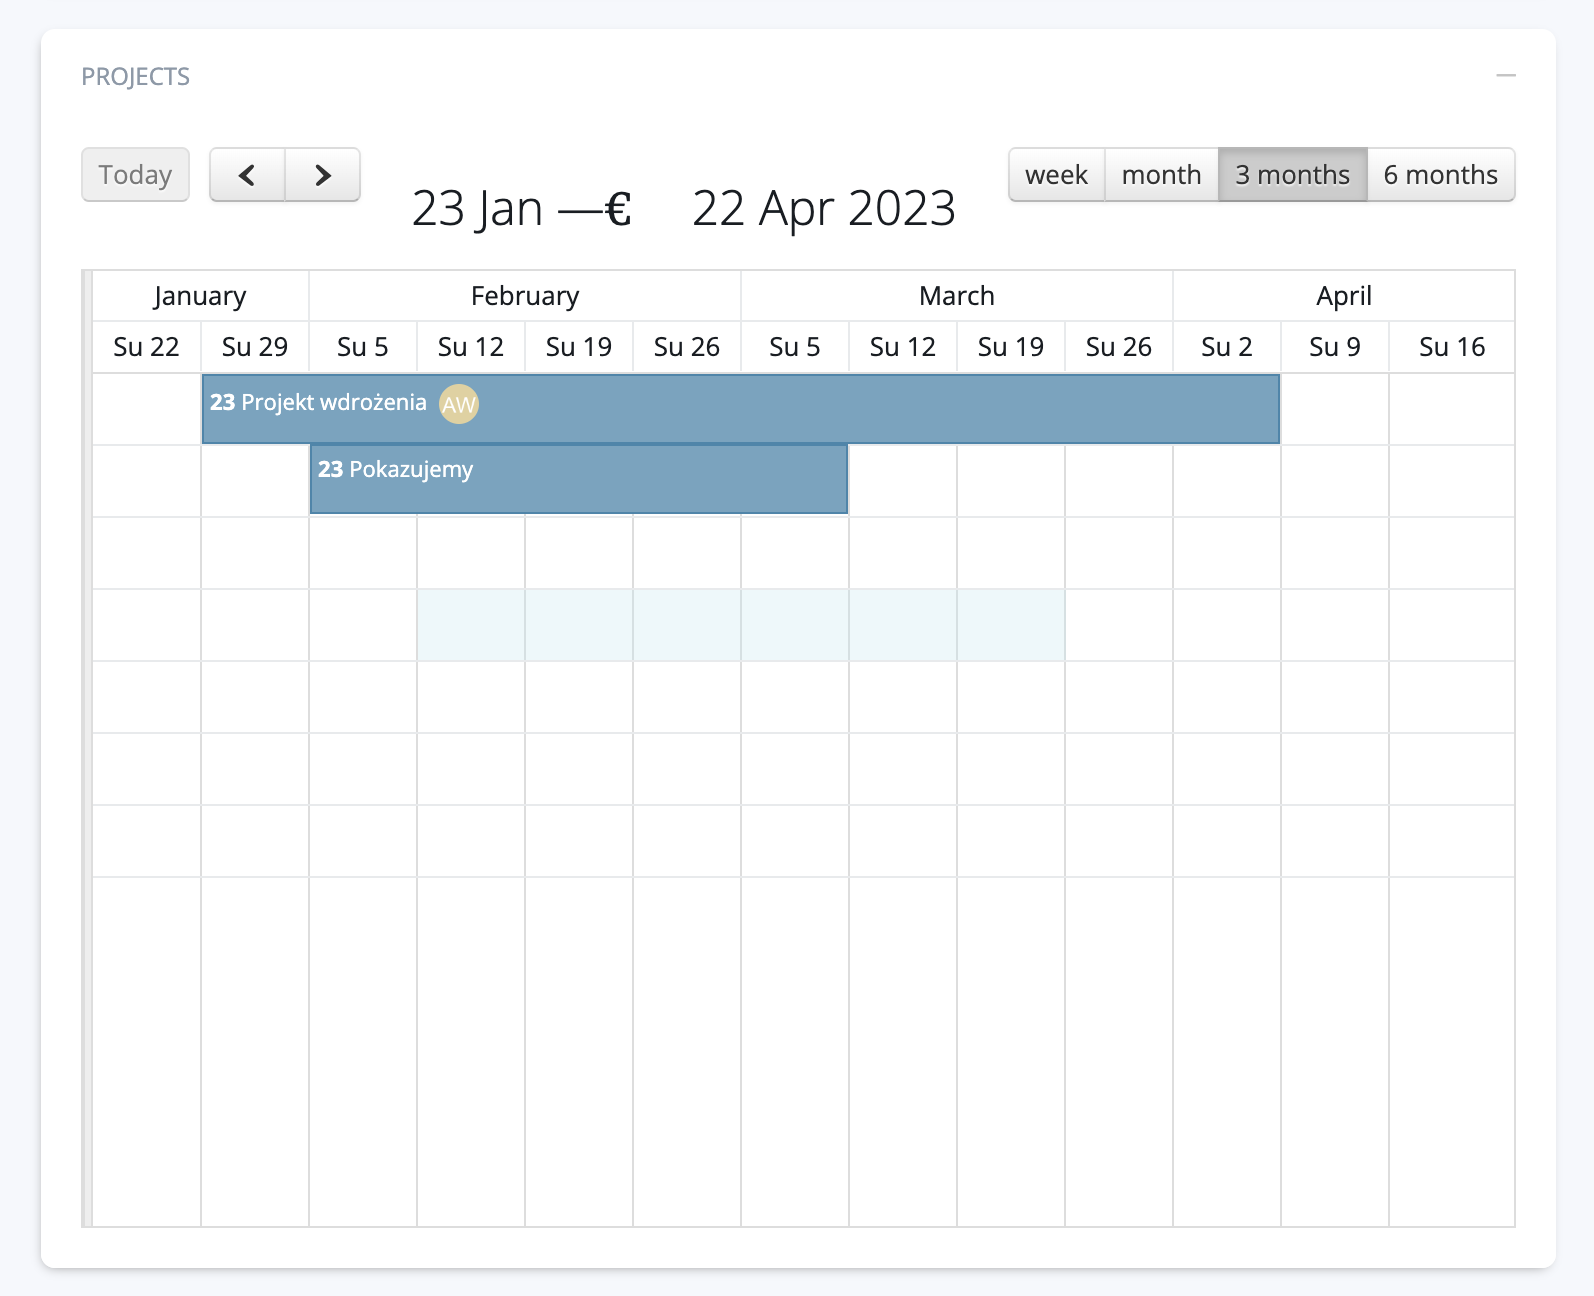The height and width of the screenshot is (1296, 1594).
Task: Click the March month header
Action: [x=957, y=296]
